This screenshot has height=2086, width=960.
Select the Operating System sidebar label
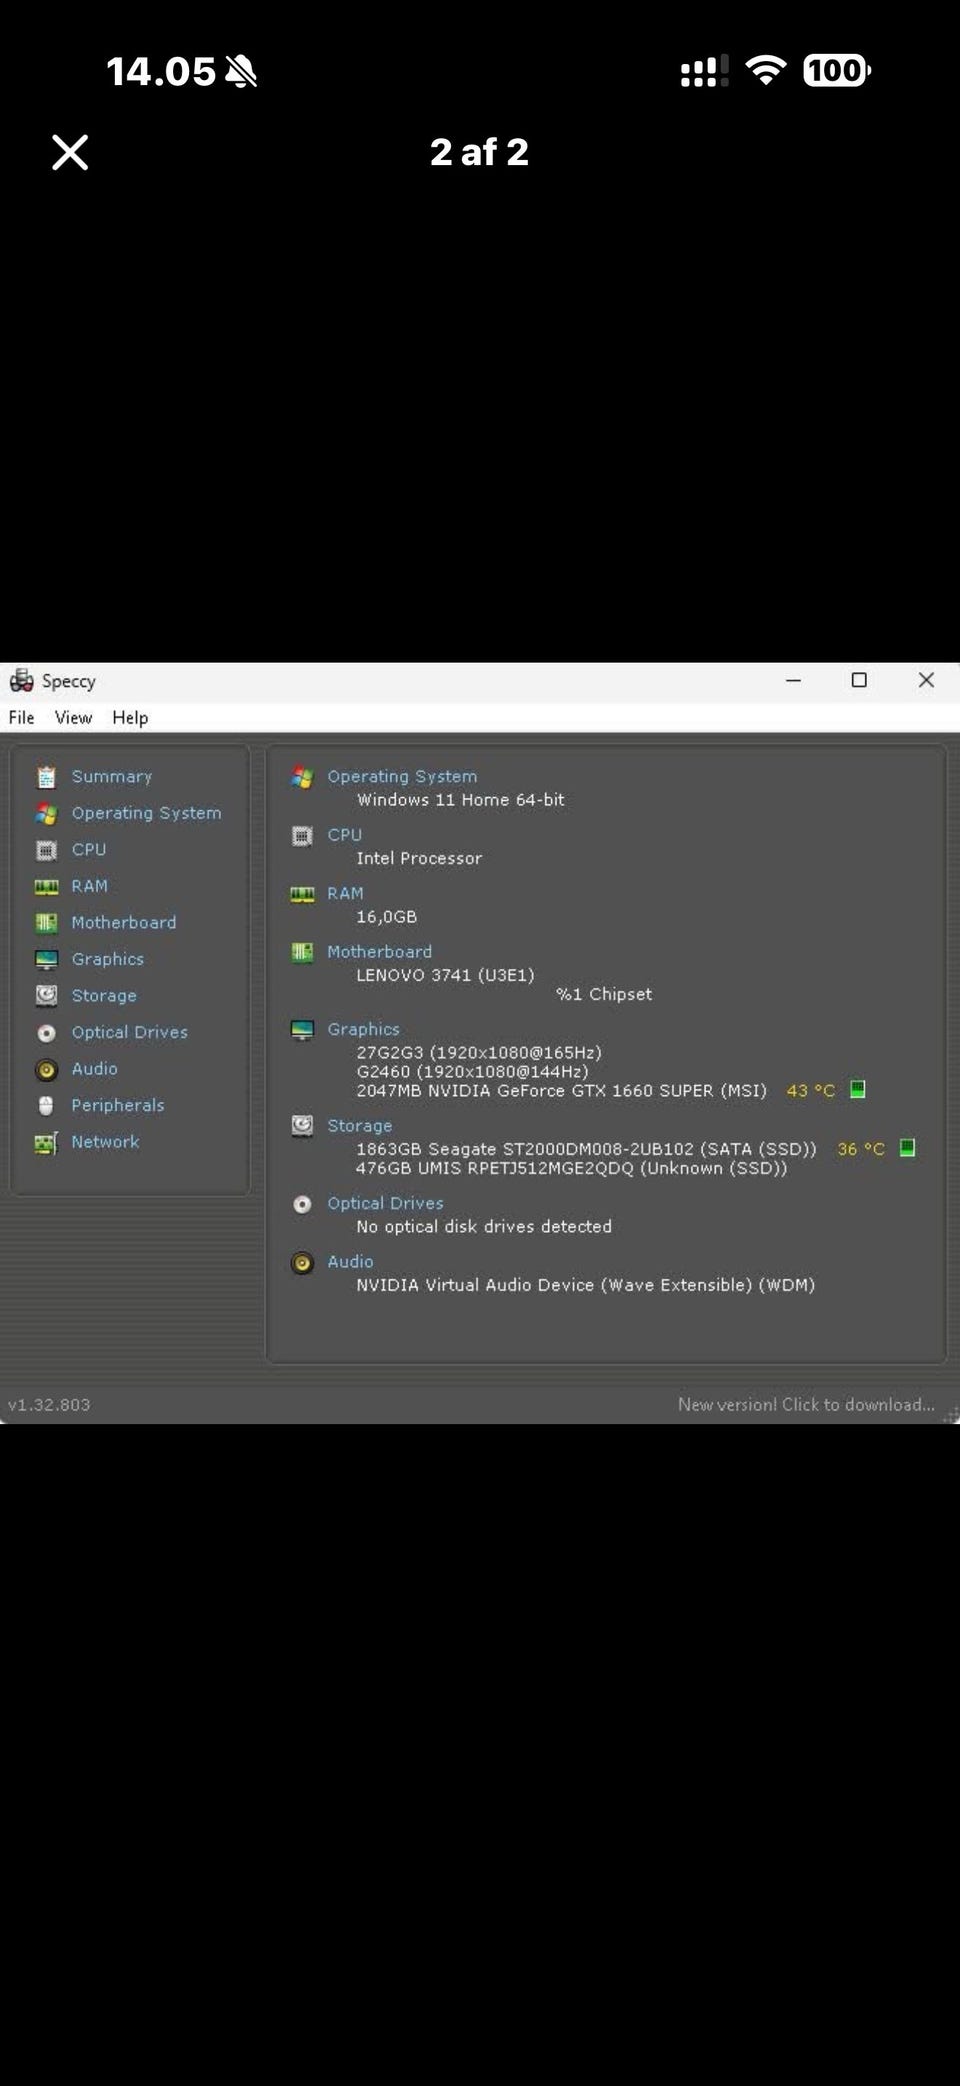pyautogui.click(x=146, y=814)
